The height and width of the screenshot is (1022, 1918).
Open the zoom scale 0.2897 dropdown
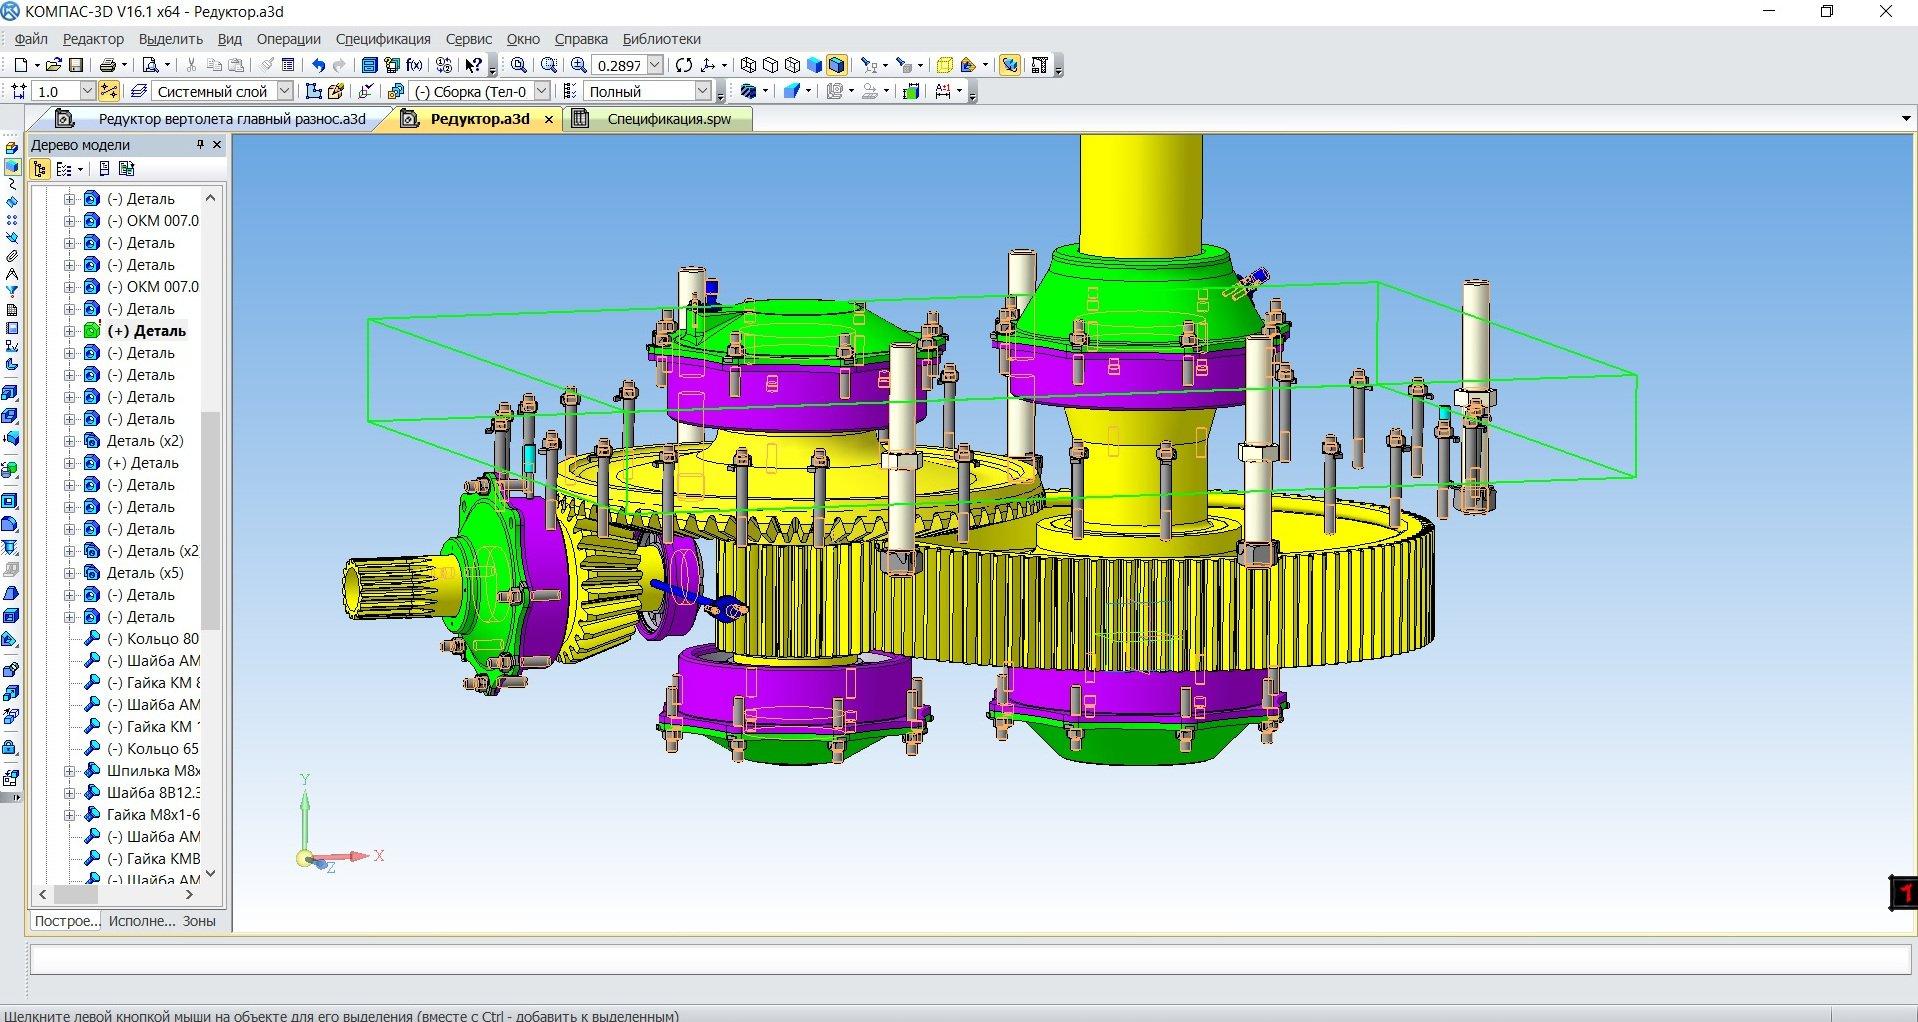[655, 65]
